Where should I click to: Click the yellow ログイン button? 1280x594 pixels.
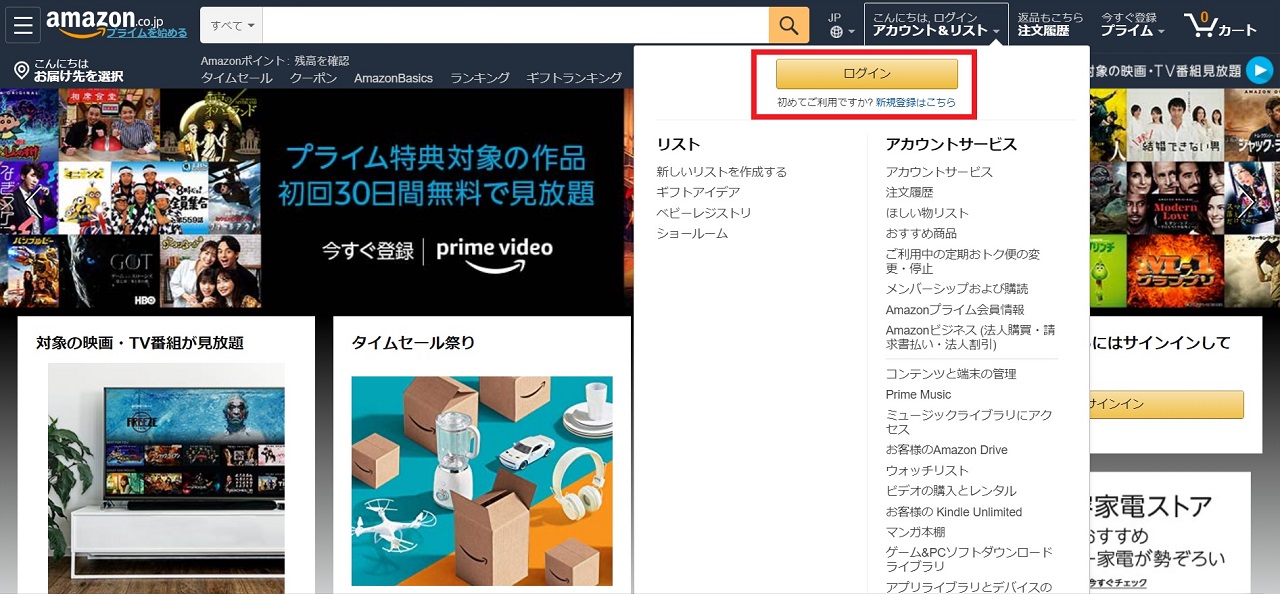coord(866,74)
